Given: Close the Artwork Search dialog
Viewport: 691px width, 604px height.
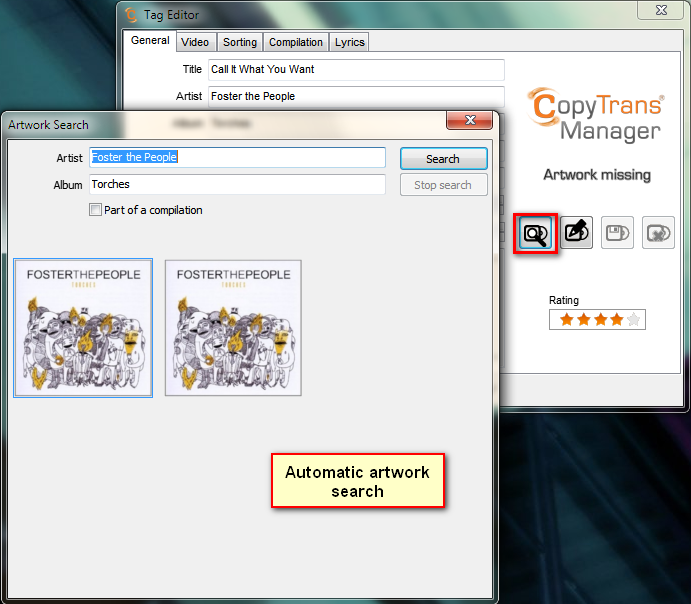Looking at the screenshot, I should pos(469,120).
